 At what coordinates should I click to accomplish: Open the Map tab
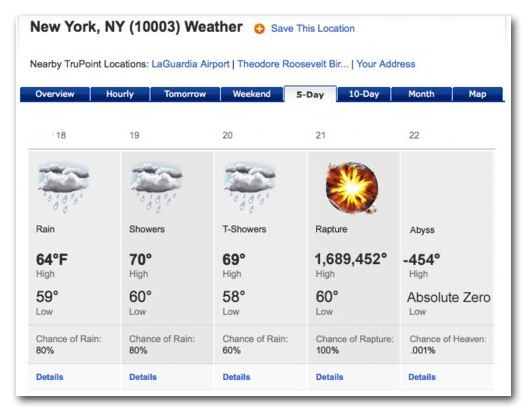point(477,94)
